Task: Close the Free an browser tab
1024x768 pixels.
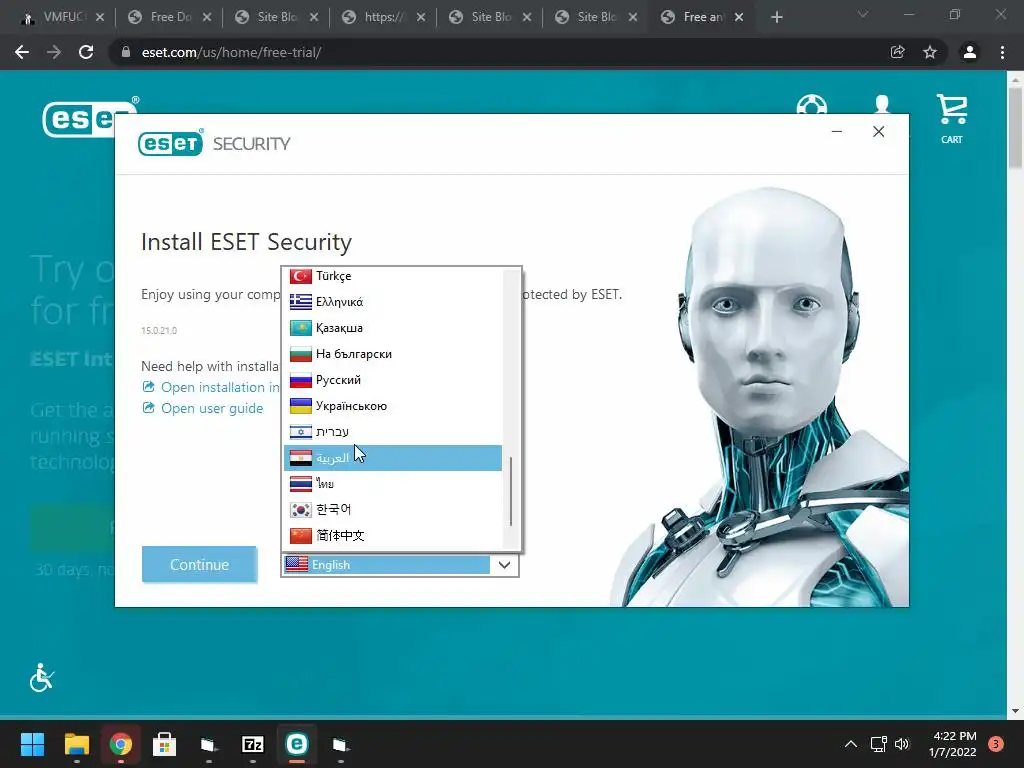Action: [739, 17]
